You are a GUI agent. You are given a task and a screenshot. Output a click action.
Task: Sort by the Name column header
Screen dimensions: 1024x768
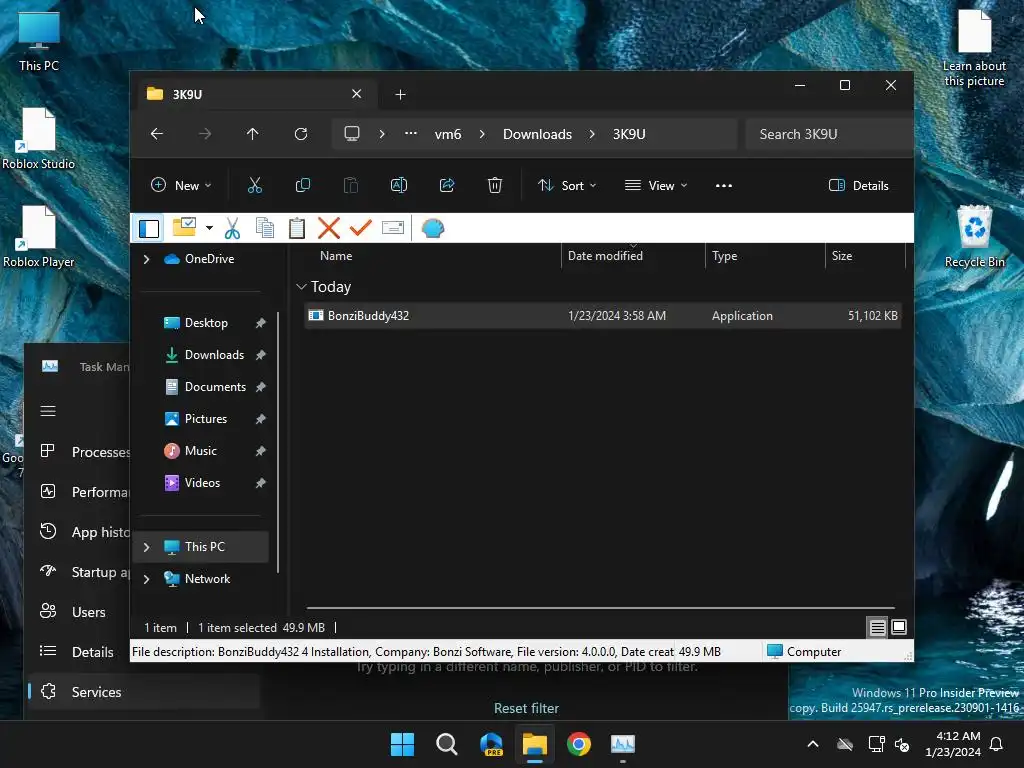pyautogui.click(x=336, y=256)
